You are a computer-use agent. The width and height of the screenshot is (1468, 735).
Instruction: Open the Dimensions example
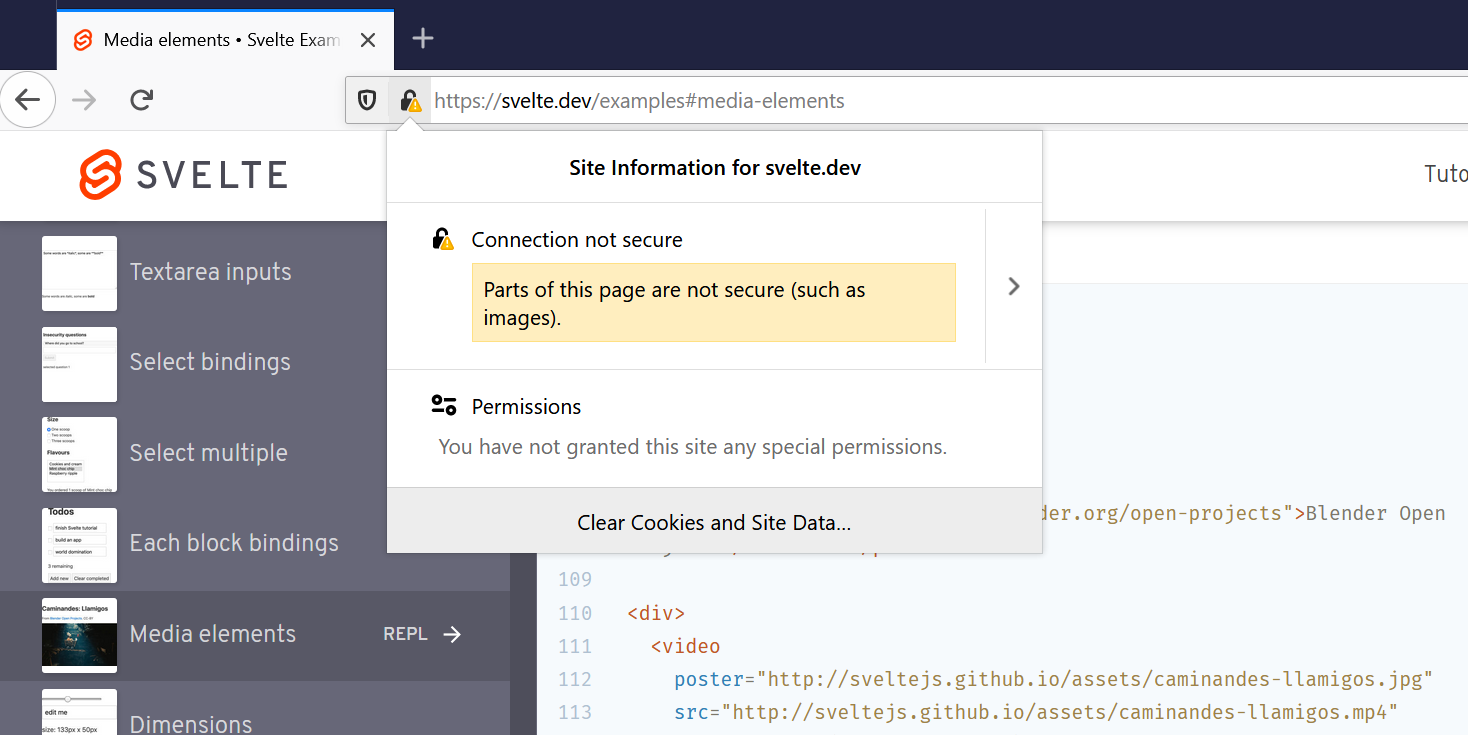(191, 723)
